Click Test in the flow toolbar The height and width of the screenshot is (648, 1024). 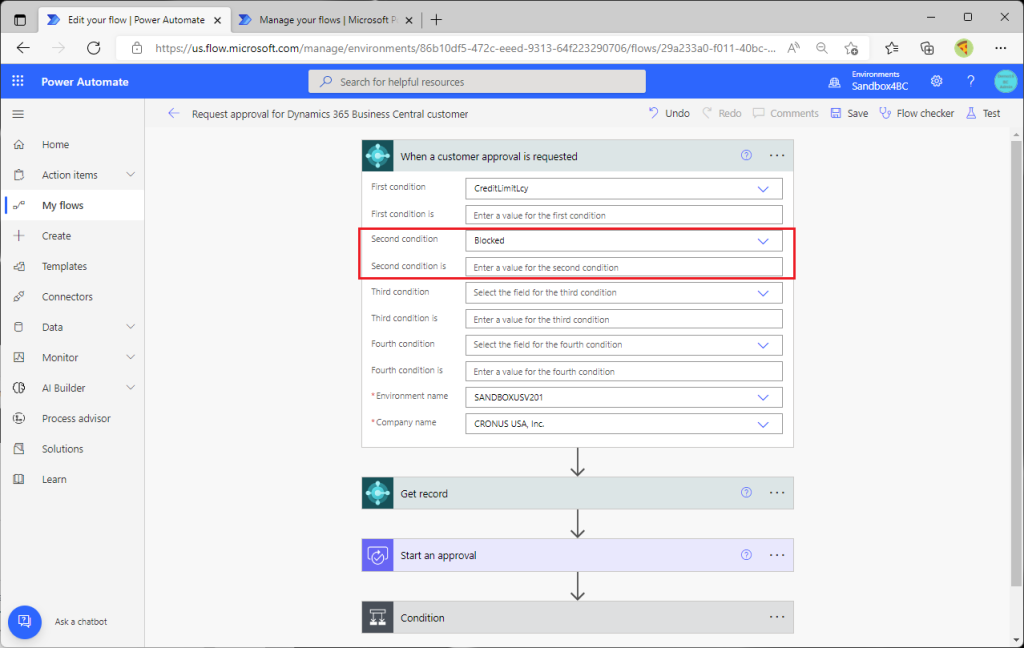pyautogui.click(x=984, y=113)
